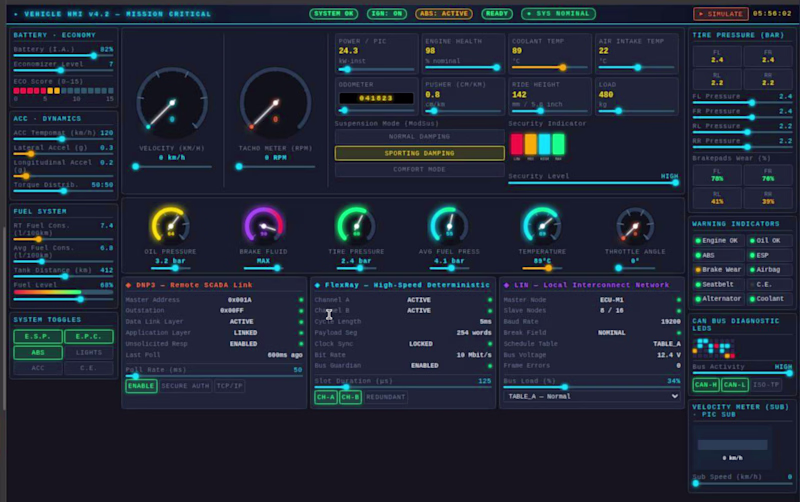This screenshot has width=800, height=502.
Task: Toggle the C.E. system switch
Action: (89, 368)
